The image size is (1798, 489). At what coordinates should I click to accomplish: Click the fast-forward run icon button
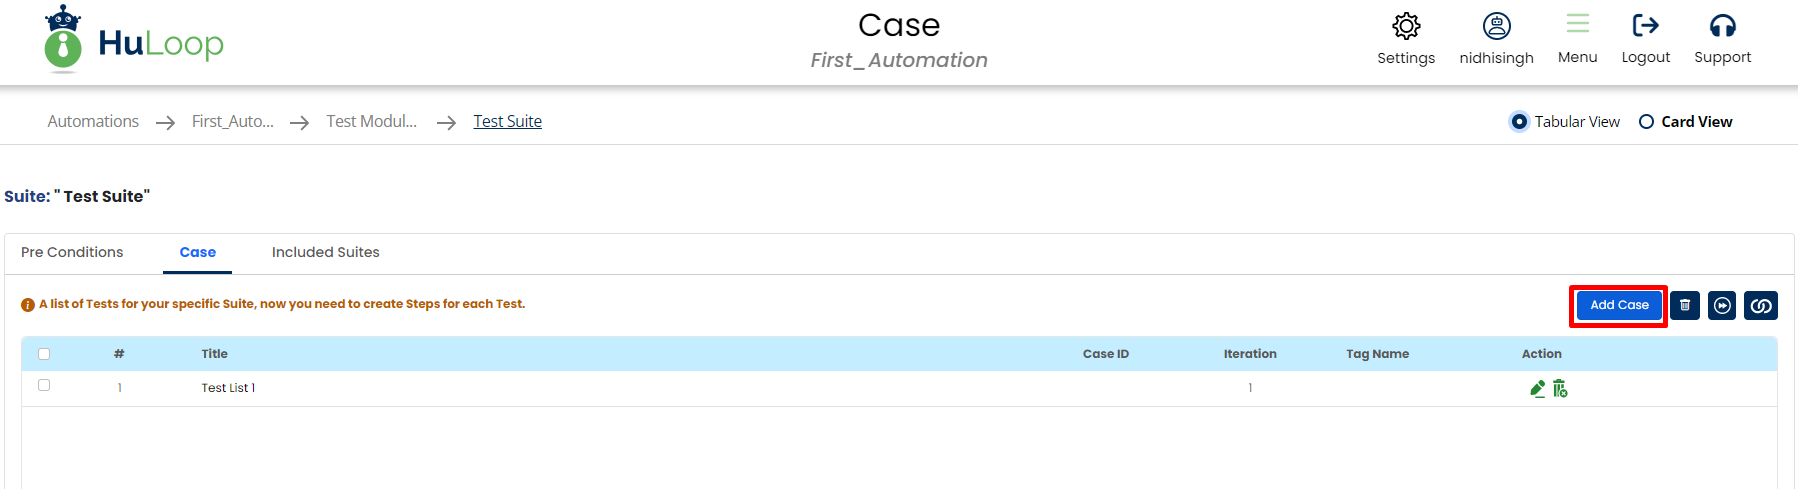1722,305
